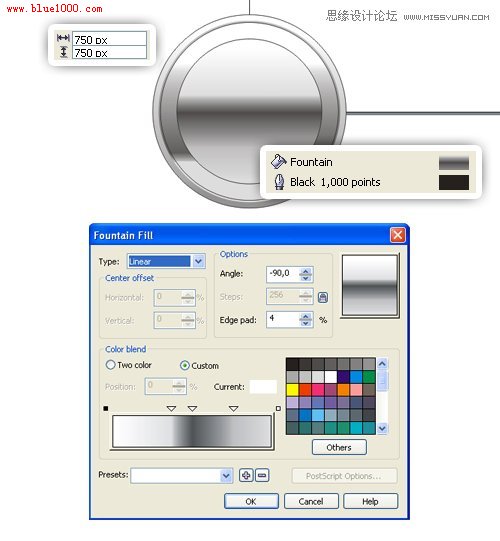Increase the Edge pad value
The height and width of the screenshot is (541, 500).
click(305, 317)
